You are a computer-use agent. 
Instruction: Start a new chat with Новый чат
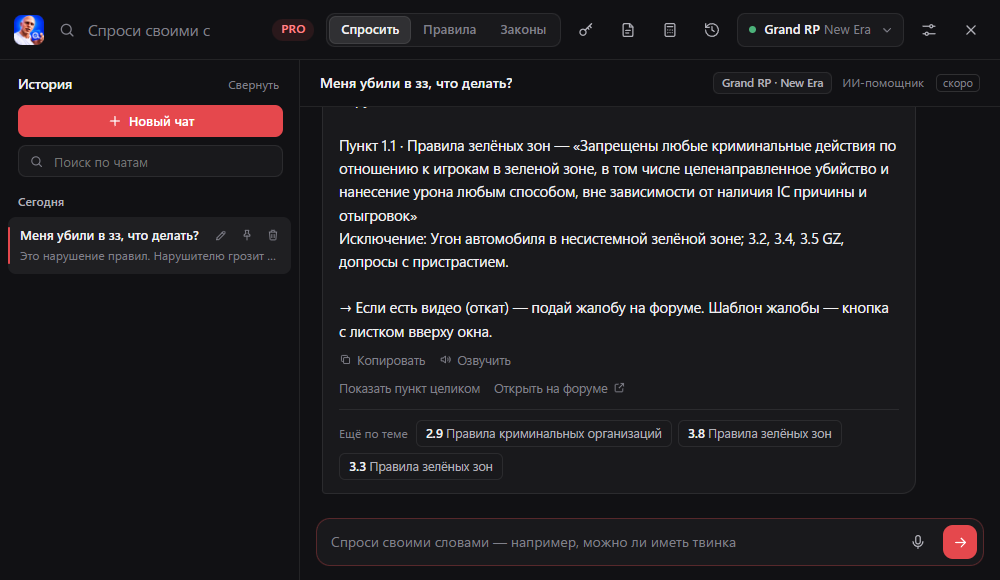pyautogui.click(x=151, y=121)
